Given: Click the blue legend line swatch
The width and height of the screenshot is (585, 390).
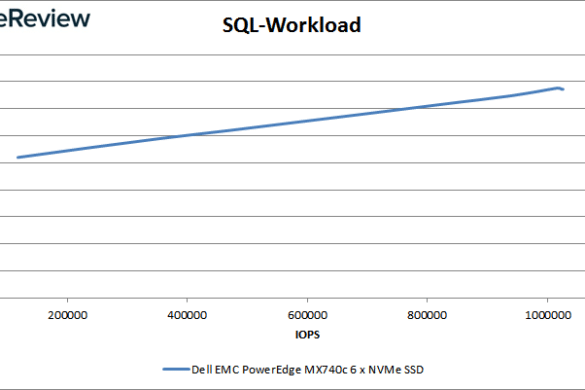Looking at the screenshot, I should click(176, 369).
